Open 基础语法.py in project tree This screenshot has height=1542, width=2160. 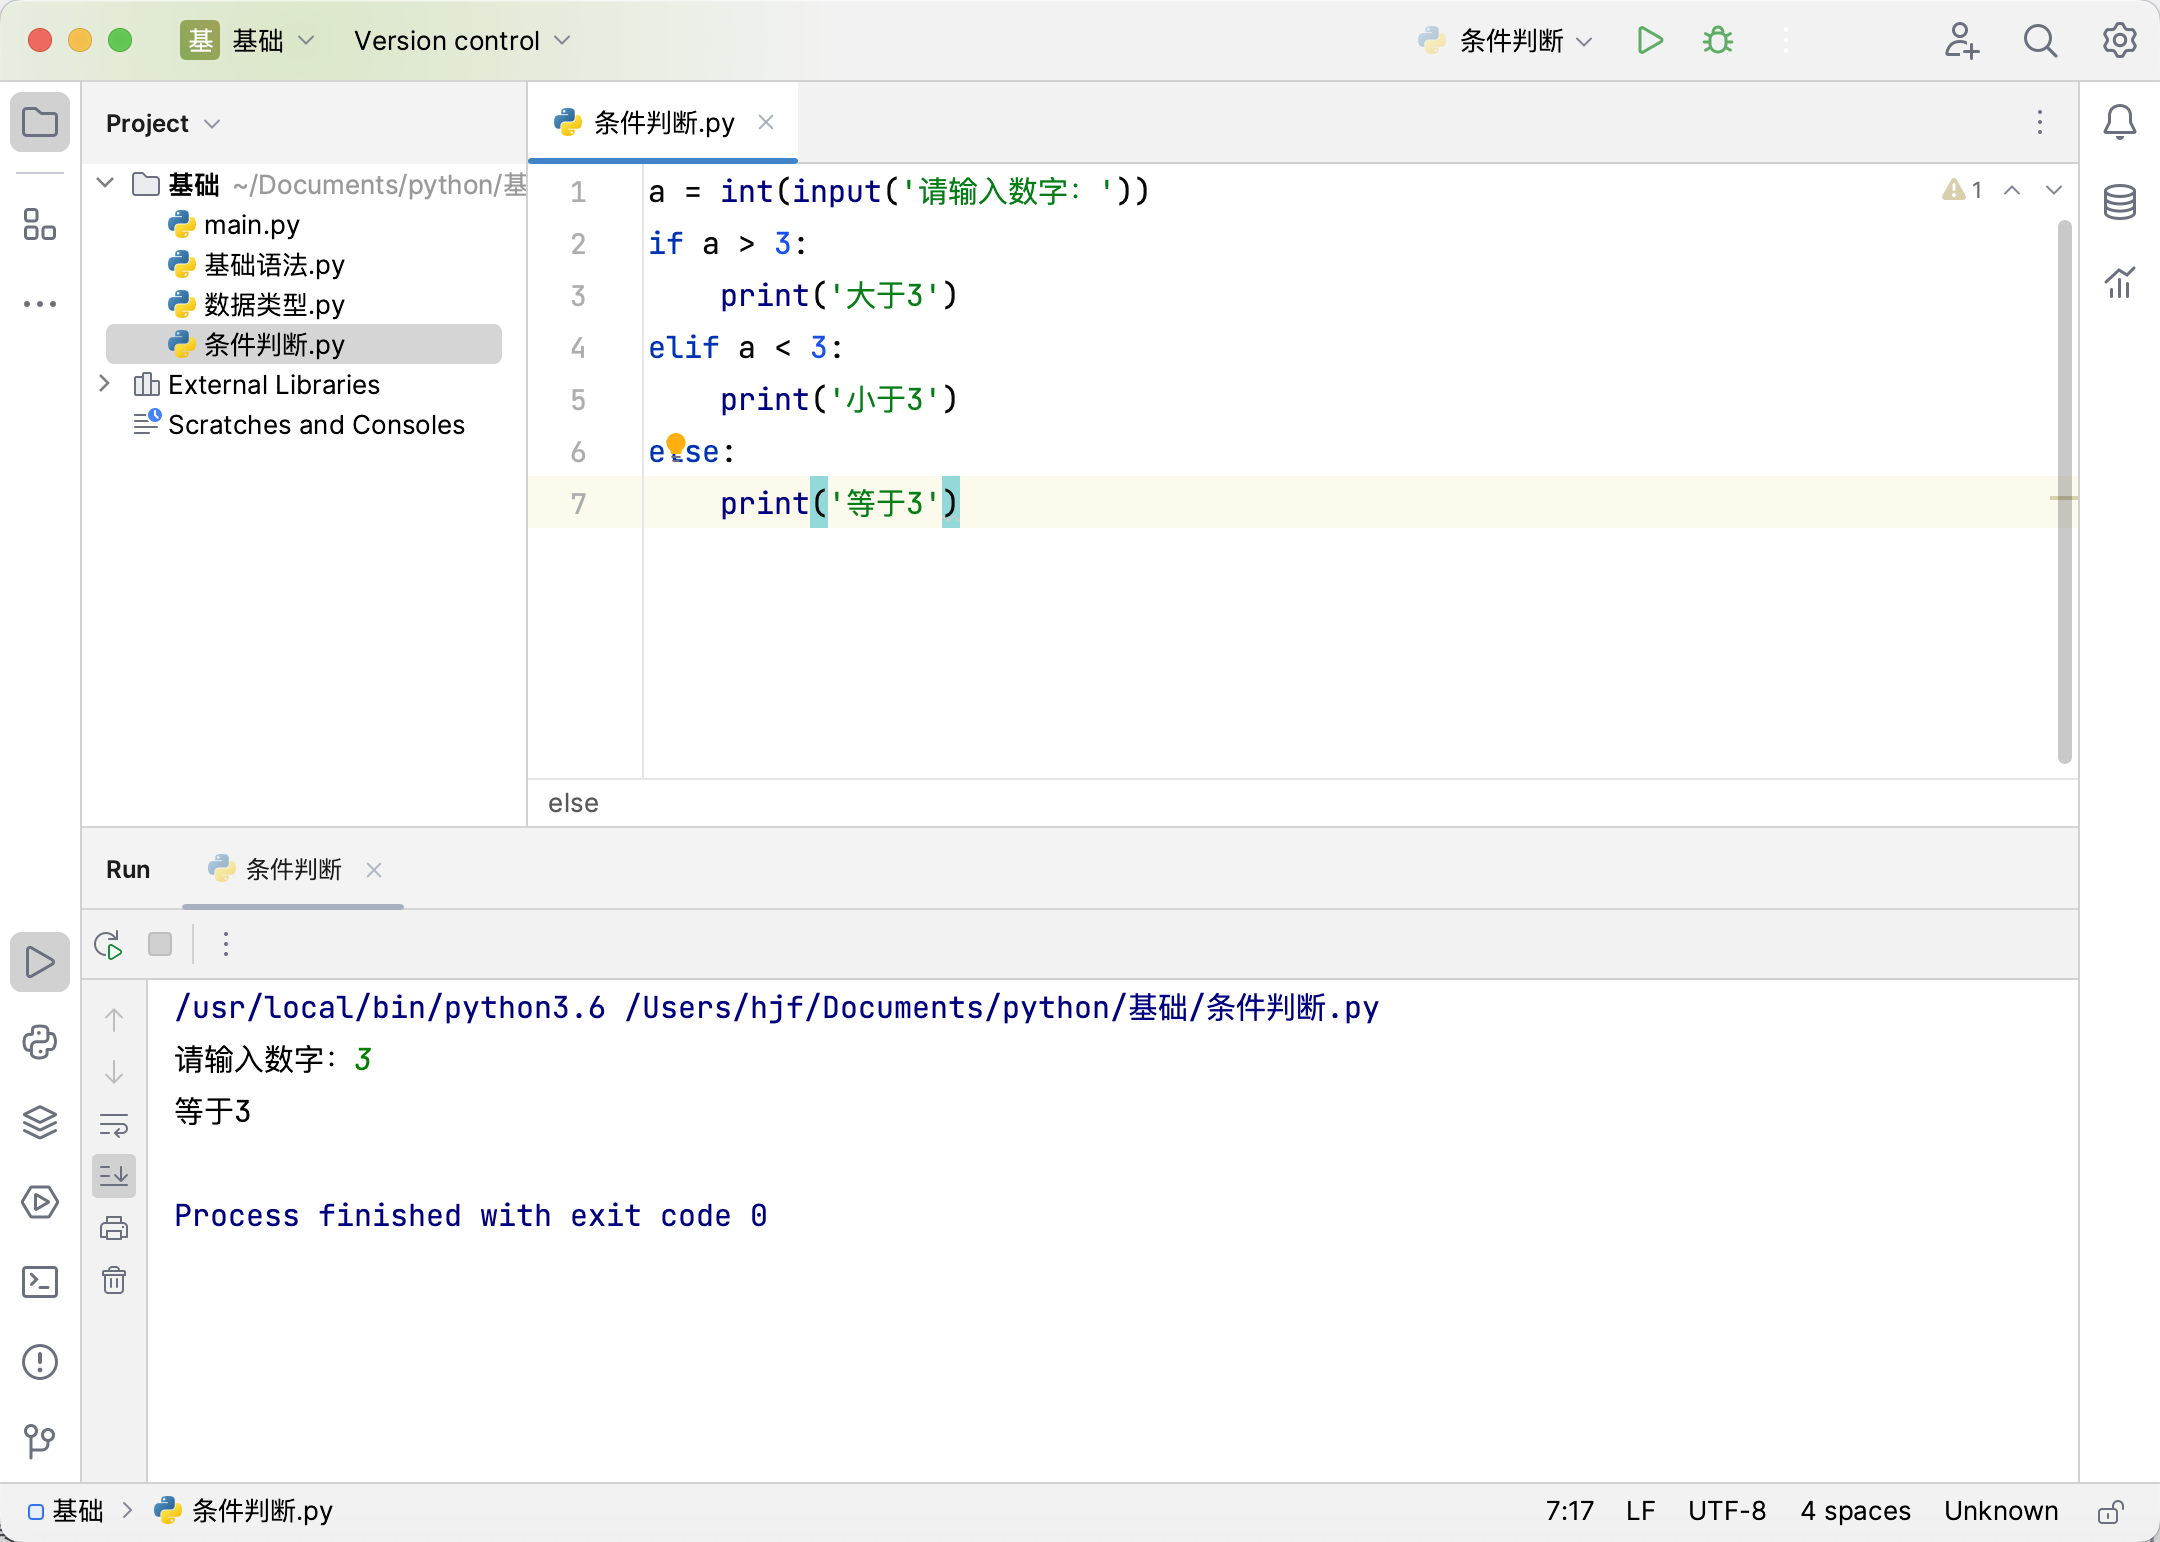coord(274,265)
